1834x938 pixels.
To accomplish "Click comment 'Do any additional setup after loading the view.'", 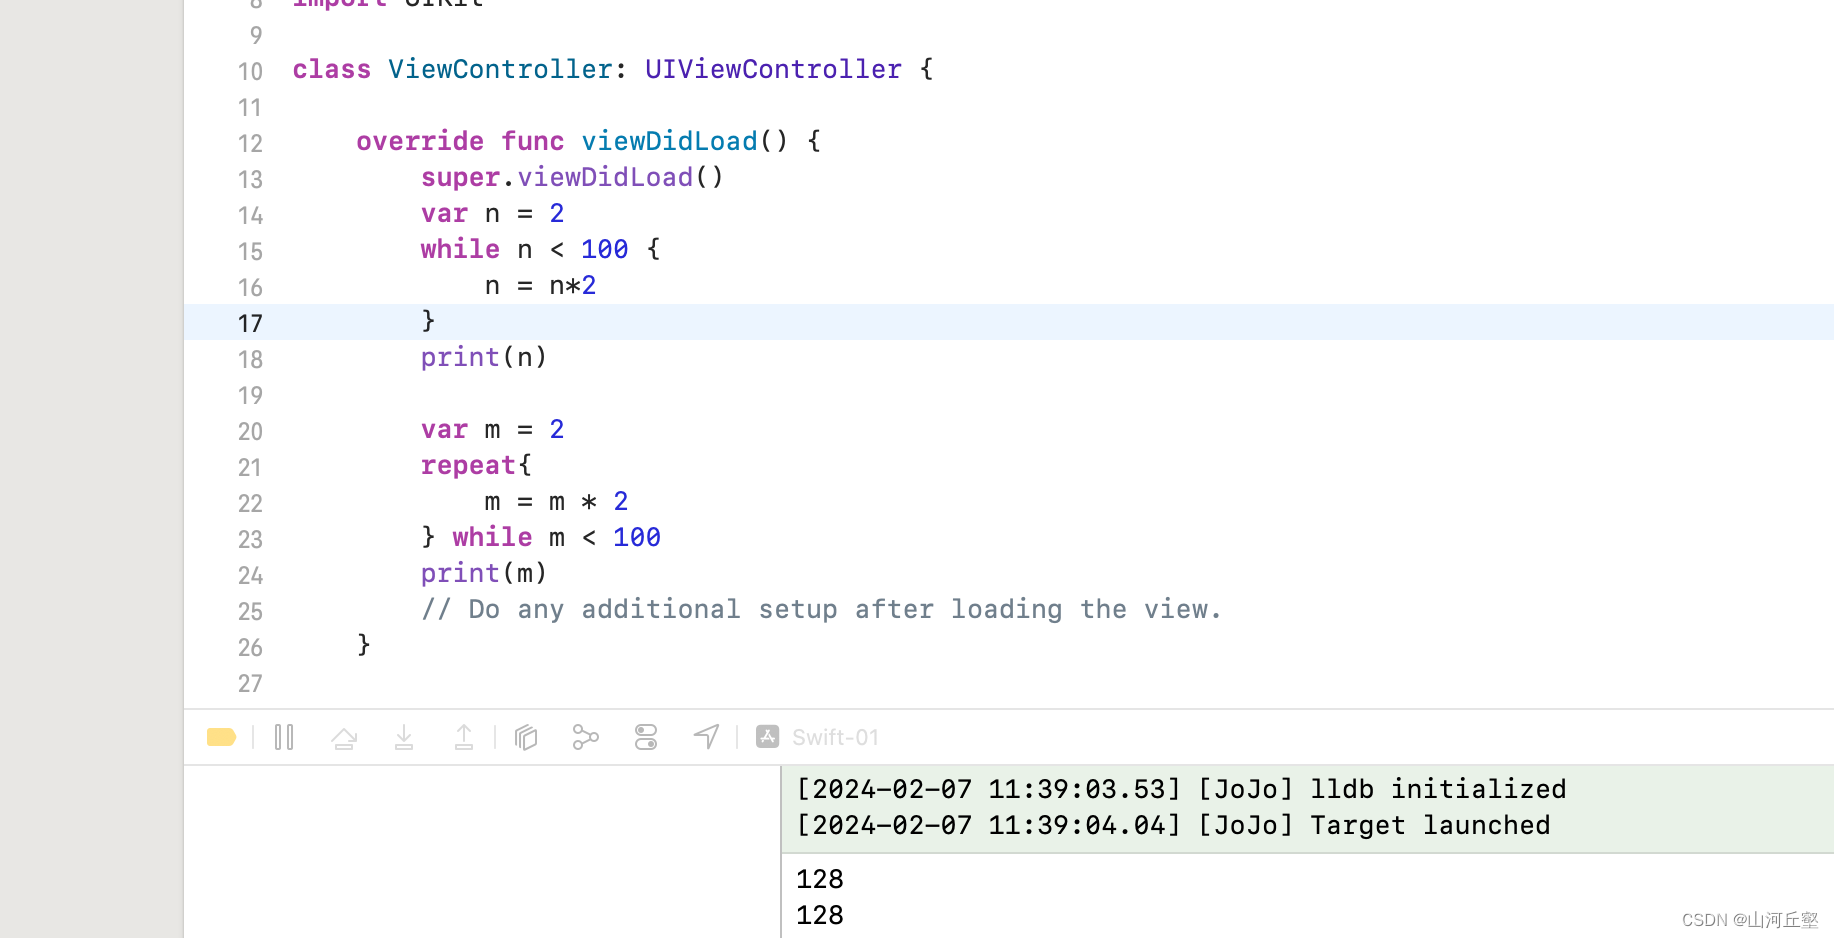I will [845, 610].
